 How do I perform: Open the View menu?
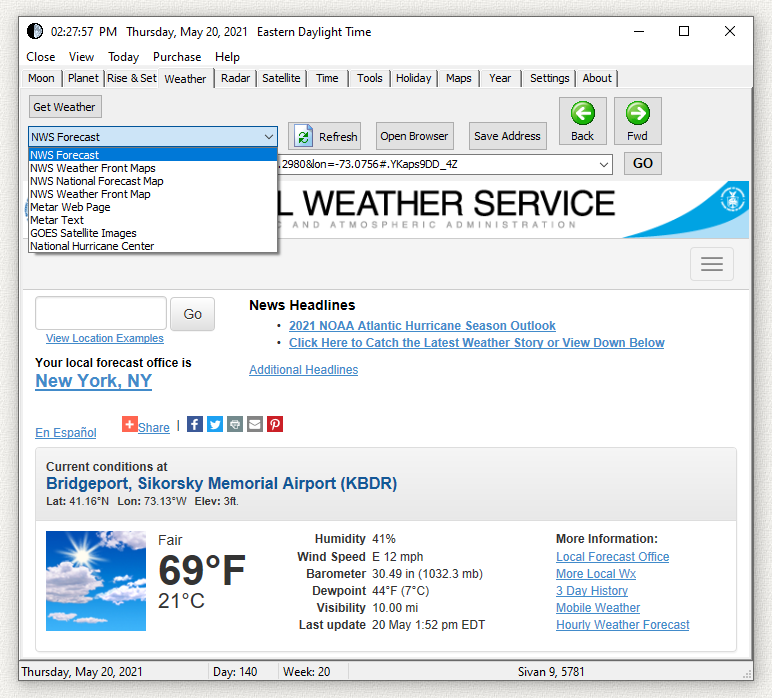(81, 57)
